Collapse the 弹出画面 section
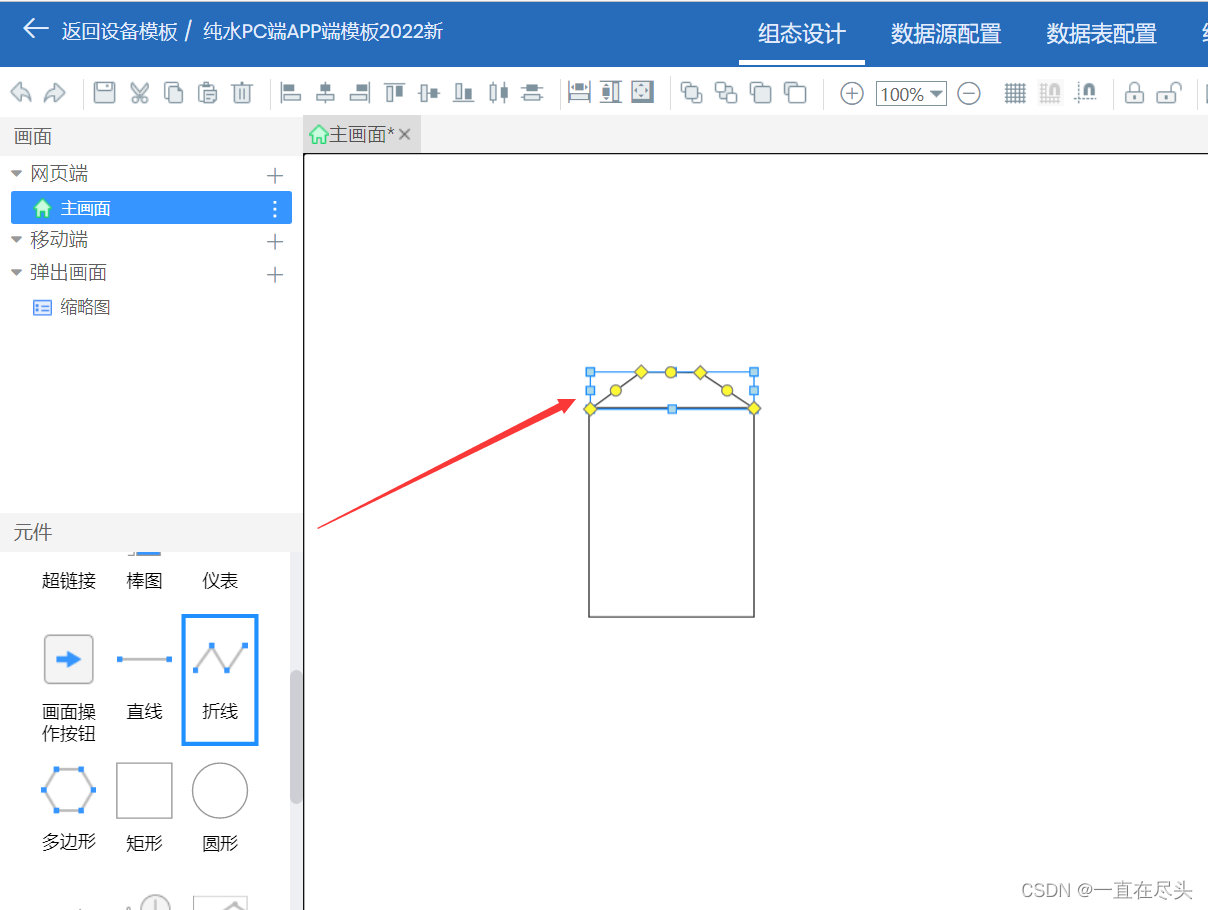The image size is (1208, 910). pos(16,271)
